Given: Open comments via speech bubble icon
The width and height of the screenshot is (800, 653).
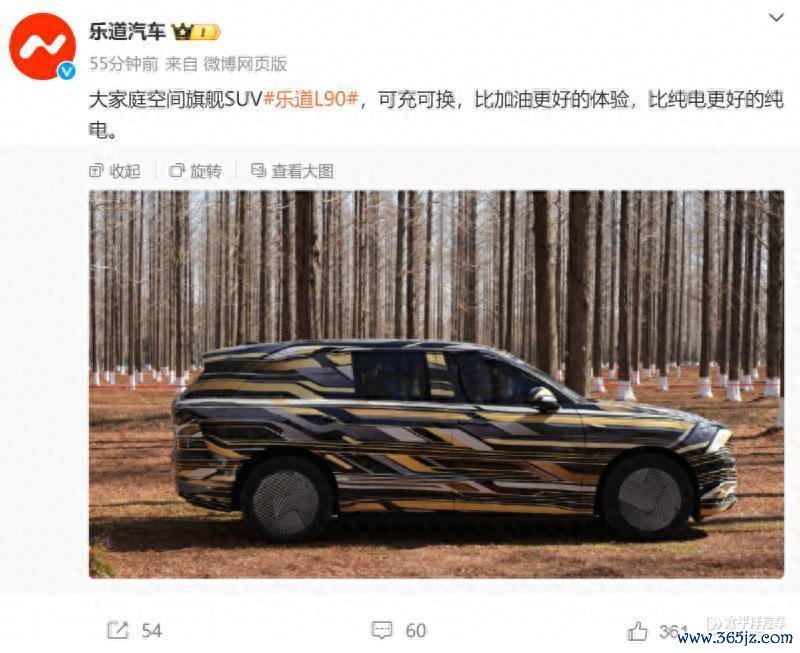Looking at the screenshot, I should (382, 631).
